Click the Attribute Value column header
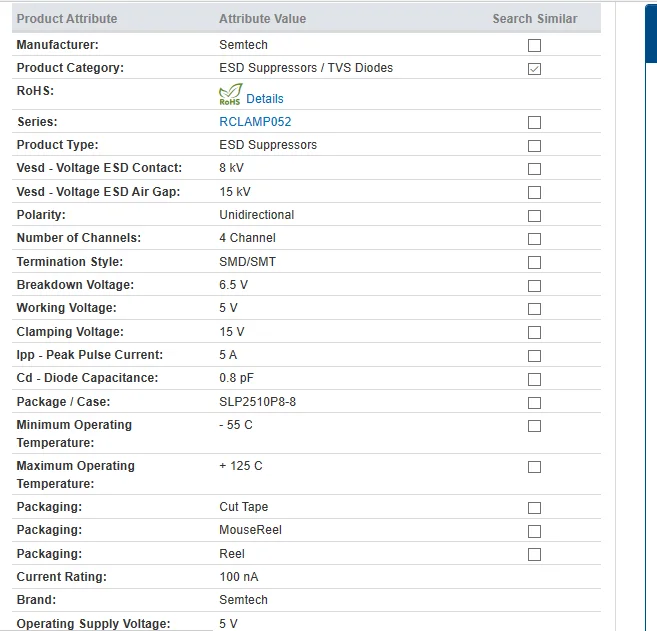Viewport: 657px width, 631px height. 263,19
